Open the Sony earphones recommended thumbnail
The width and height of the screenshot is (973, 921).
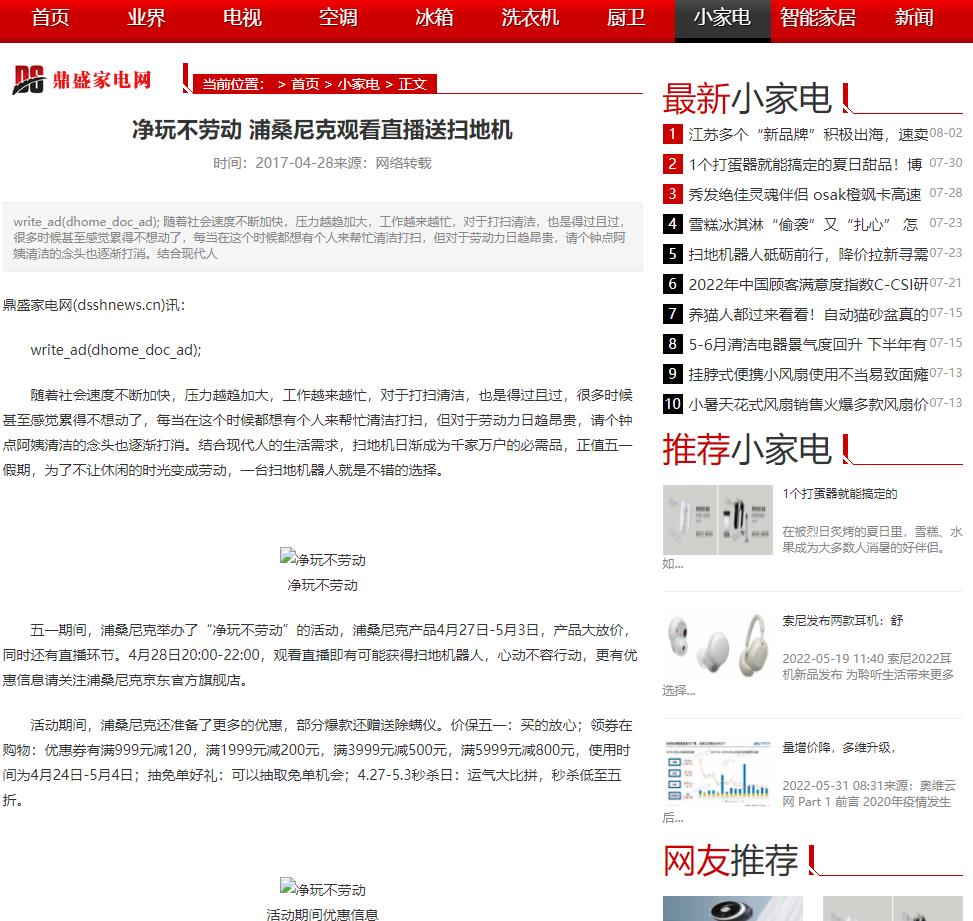pyautogui.click(x=717, y=646)
